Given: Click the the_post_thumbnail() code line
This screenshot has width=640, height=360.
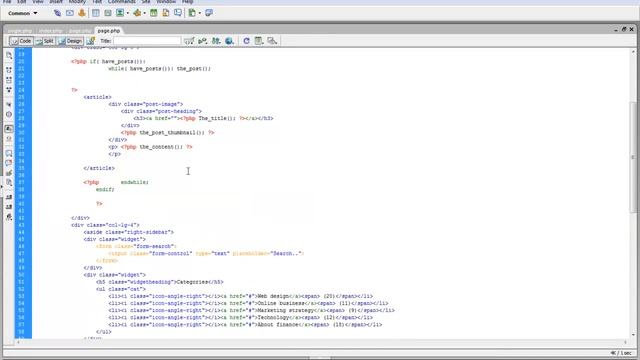Looking at the screenshot, I should (x=167, y=133).
